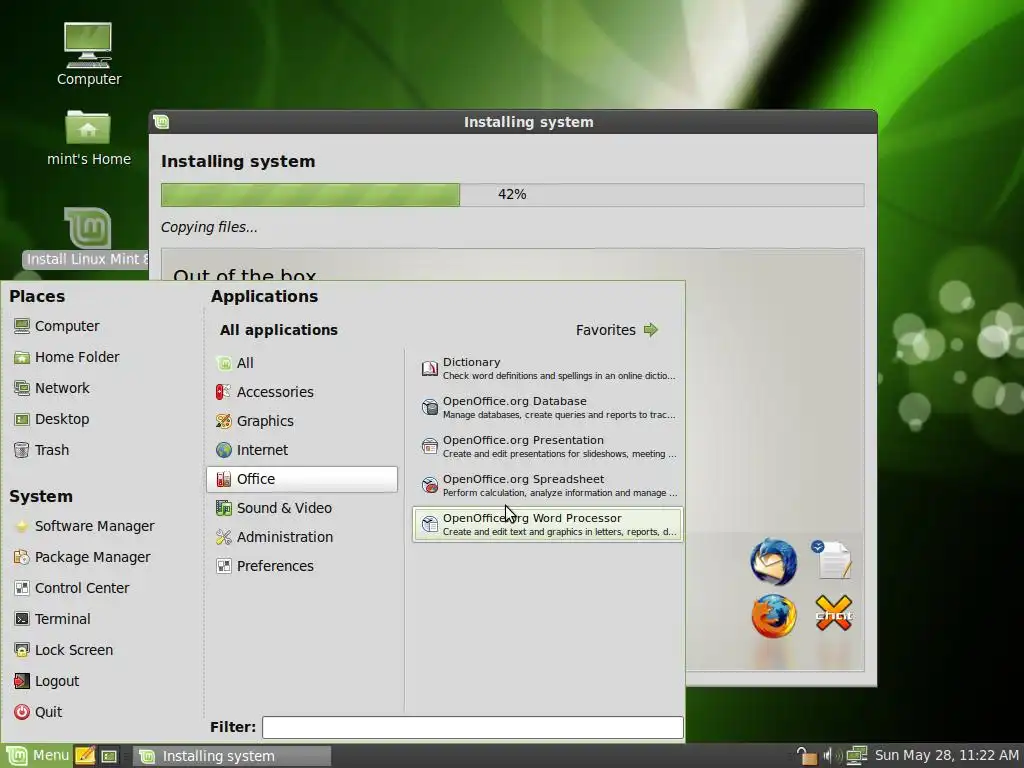Switch to Favorites view
The height and width of the screenshot is (768, 1024).
click(617, 330)
